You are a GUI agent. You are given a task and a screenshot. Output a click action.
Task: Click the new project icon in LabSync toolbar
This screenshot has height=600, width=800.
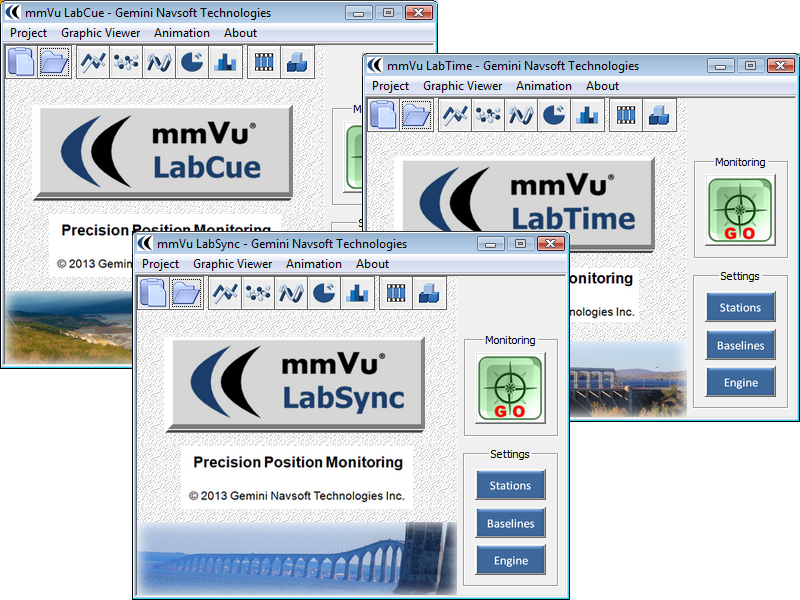coord(154,293)
